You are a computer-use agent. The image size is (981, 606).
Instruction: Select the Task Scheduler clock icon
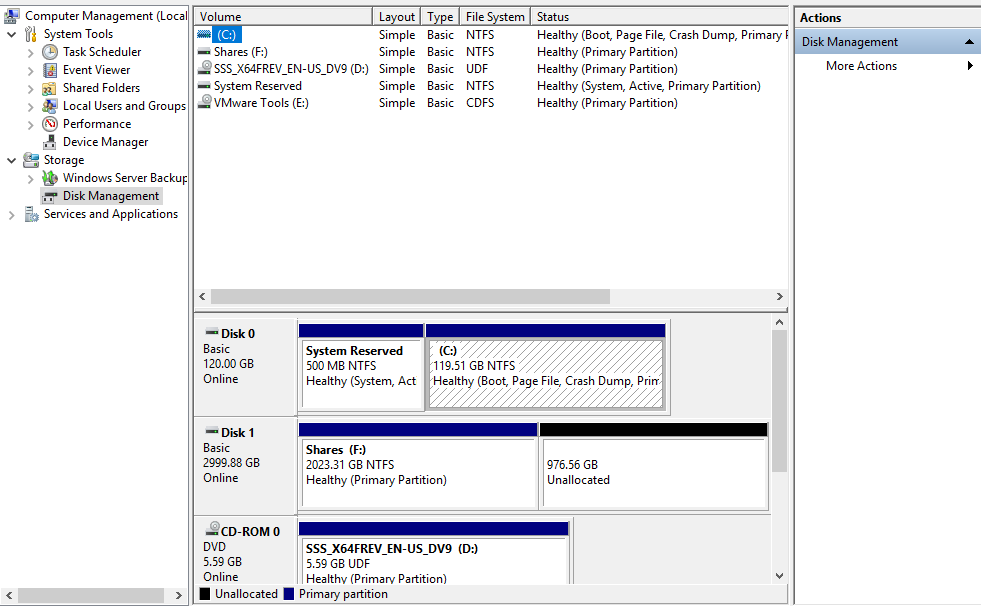(50, 52)
